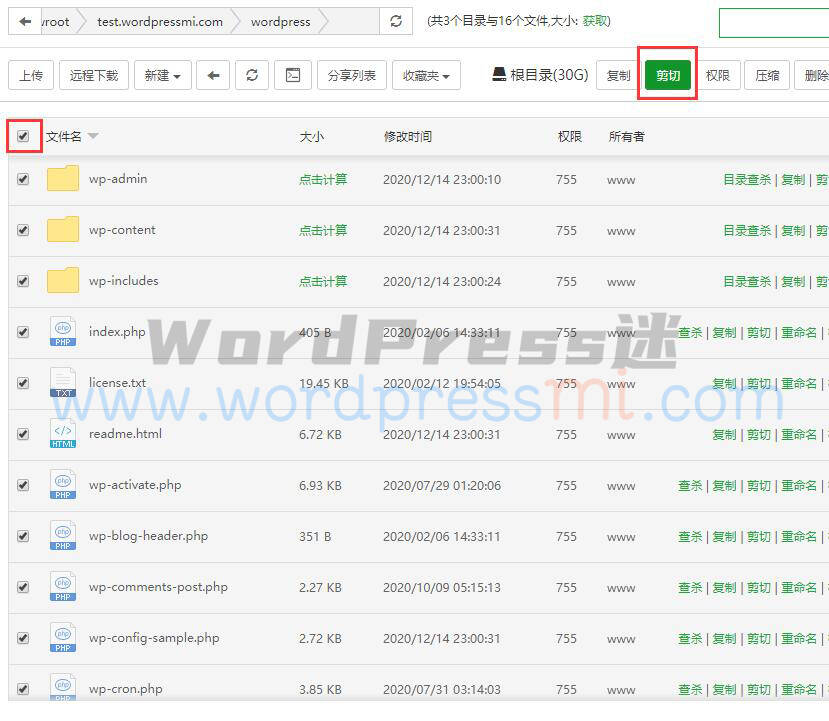Open the wp-admin folder icon
The height and width of the screenshot is (721, 829).
62,179
